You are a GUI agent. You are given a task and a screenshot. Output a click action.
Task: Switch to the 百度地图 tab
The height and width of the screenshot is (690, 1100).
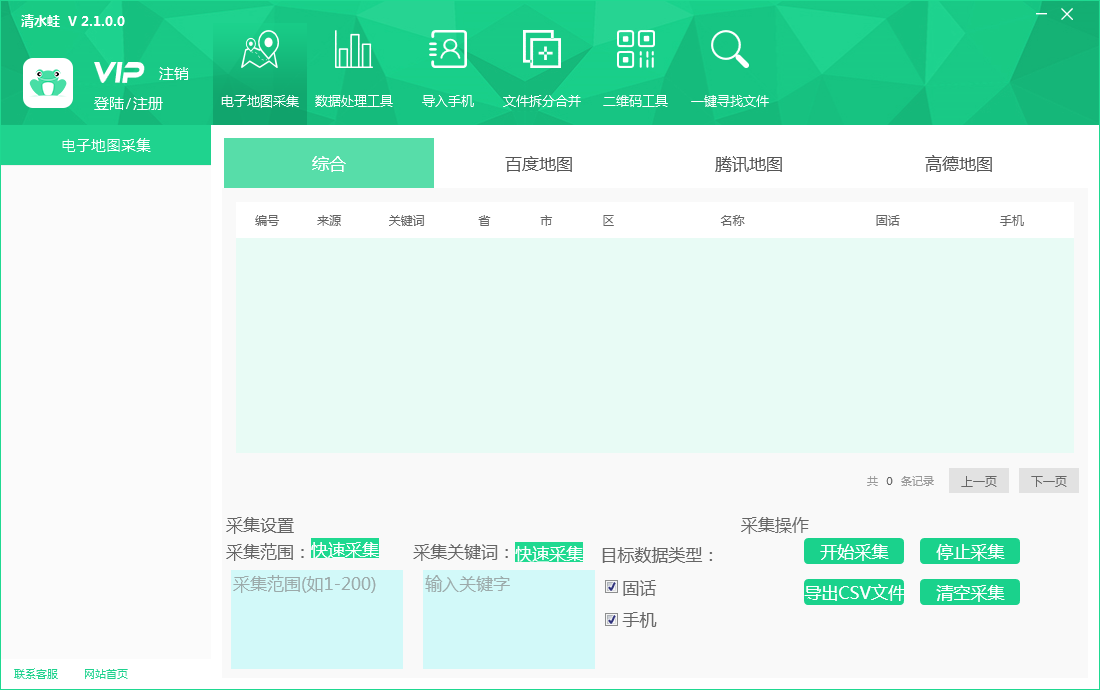(x=539, y=163)
